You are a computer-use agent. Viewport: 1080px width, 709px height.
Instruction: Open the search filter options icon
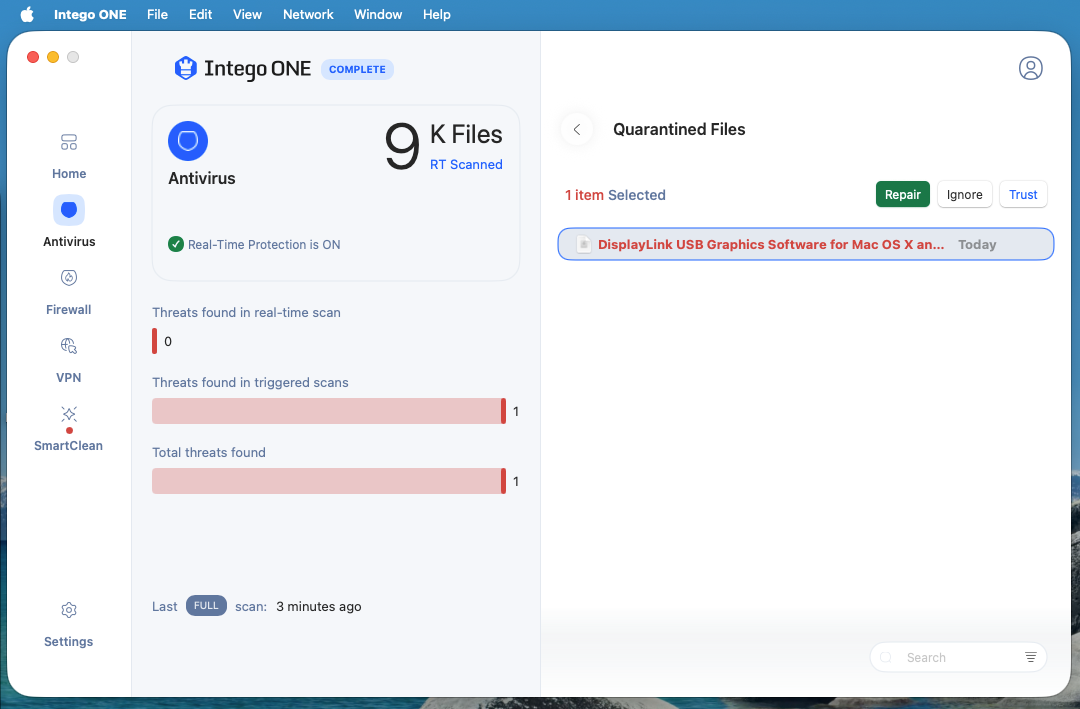(1030, 657)
